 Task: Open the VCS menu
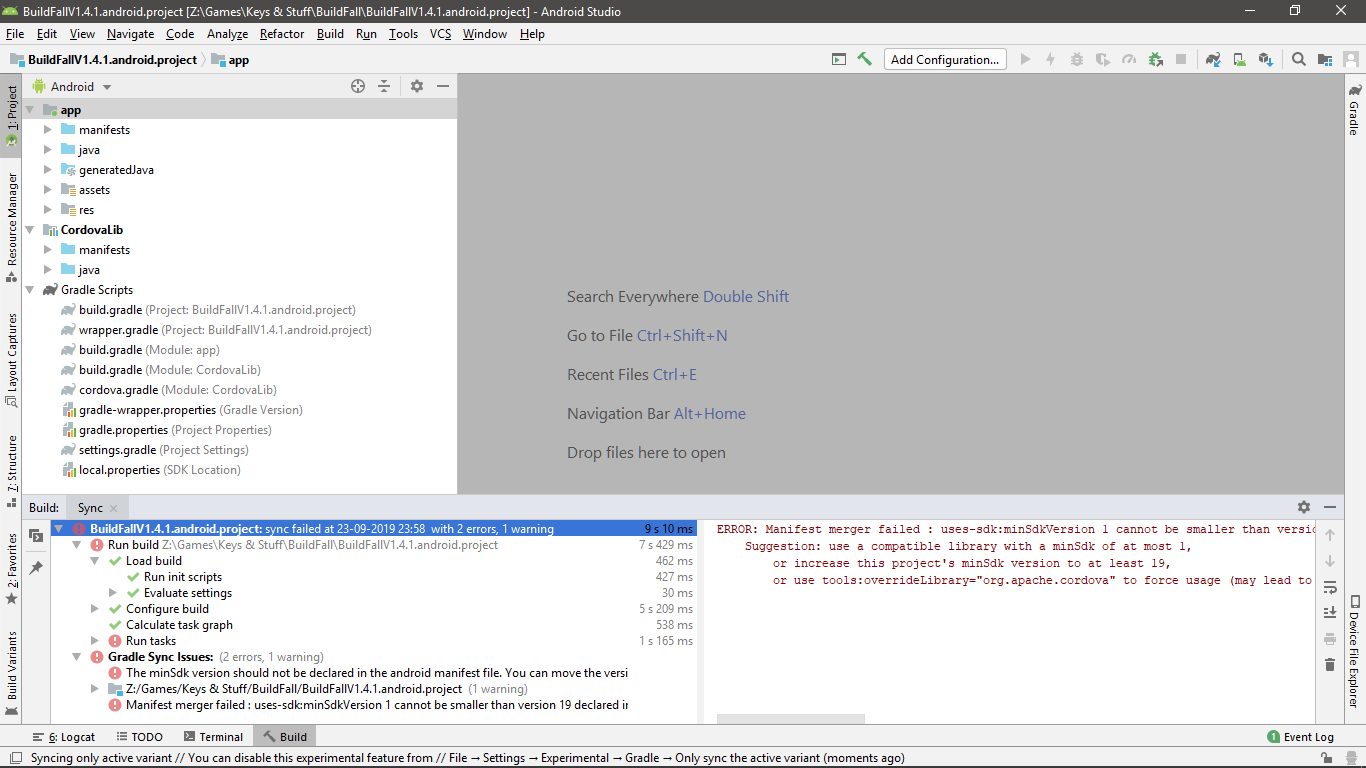[x=441, y=33]
